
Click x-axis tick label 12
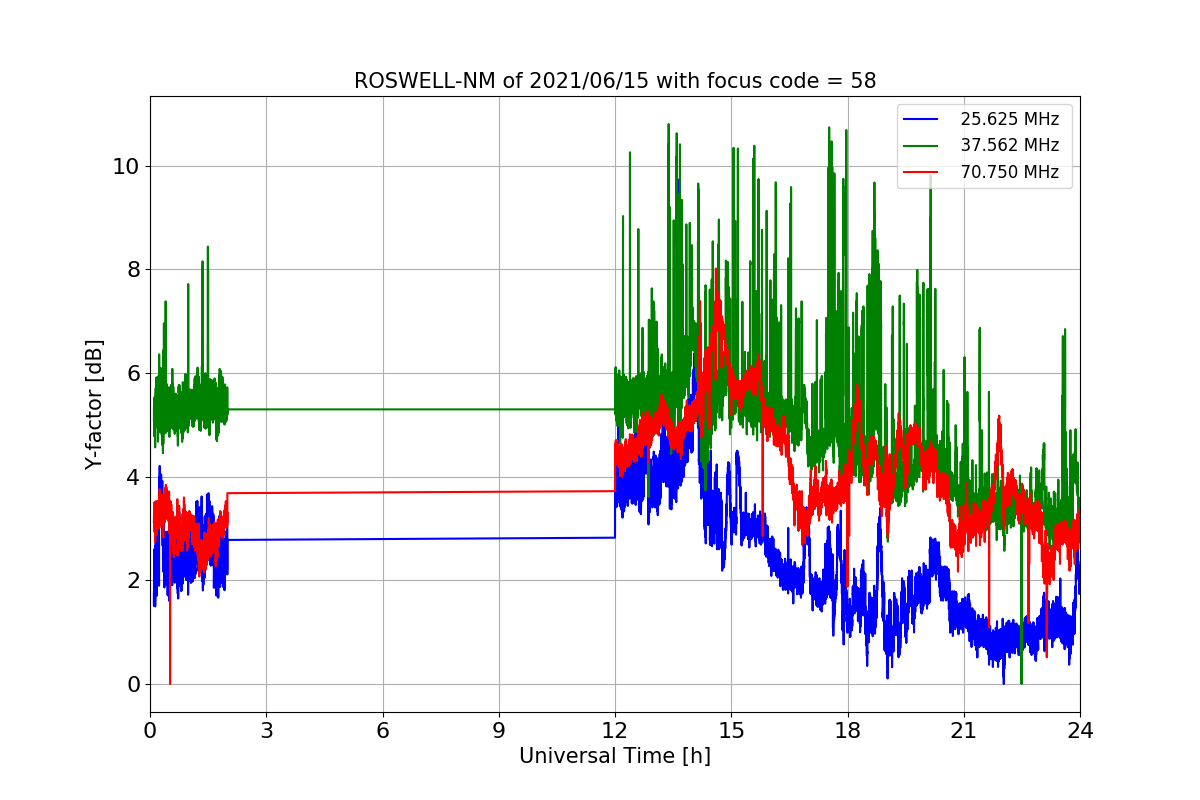[615, 731]
